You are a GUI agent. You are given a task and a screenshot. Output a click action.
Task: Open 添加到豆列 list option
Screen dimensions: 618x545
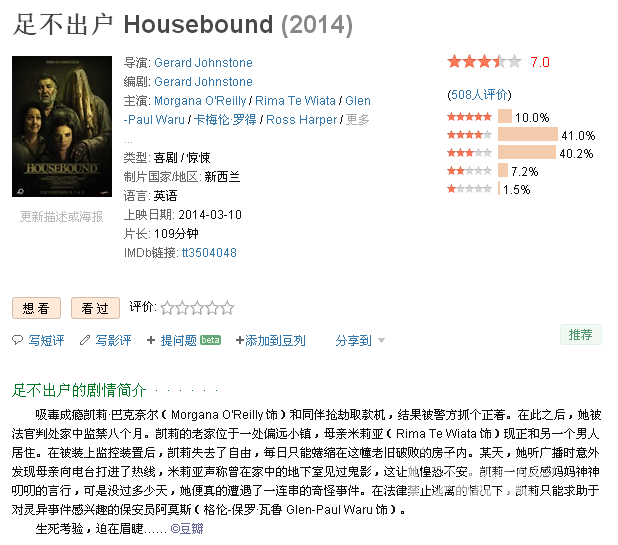click(x=270, y=340)
